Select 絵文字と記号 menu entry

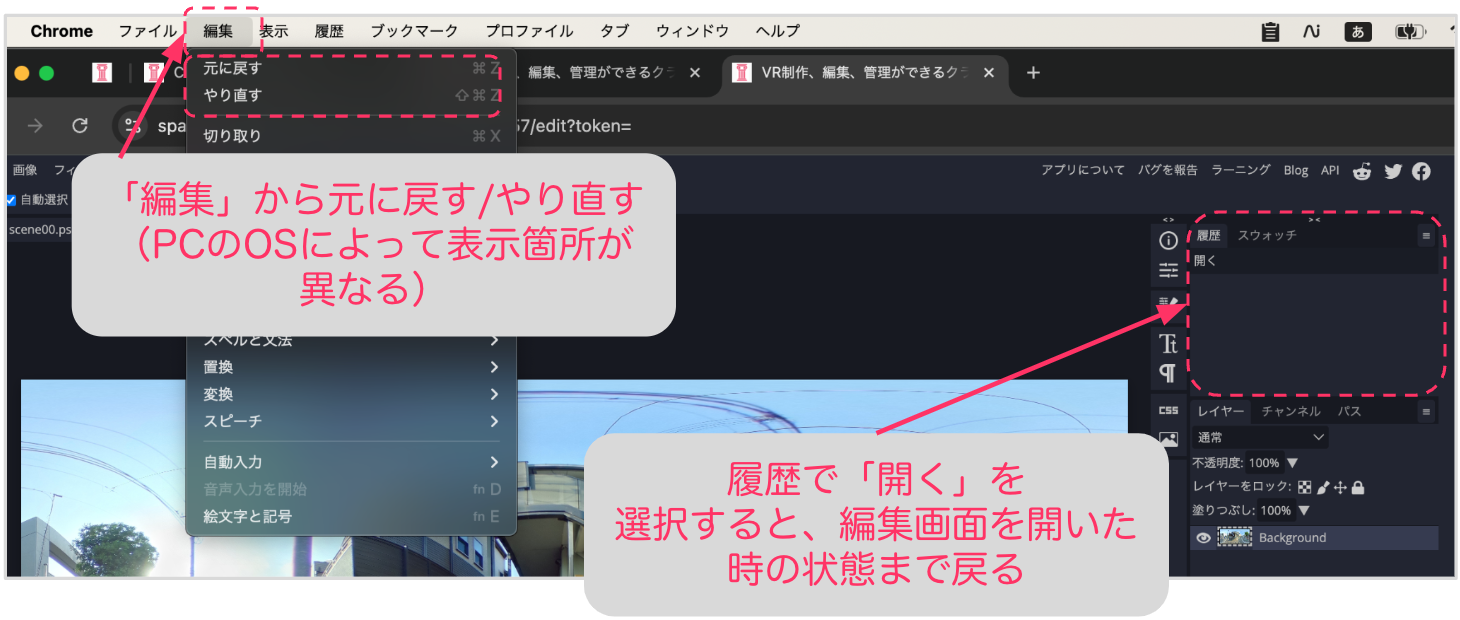coord(351,517)
